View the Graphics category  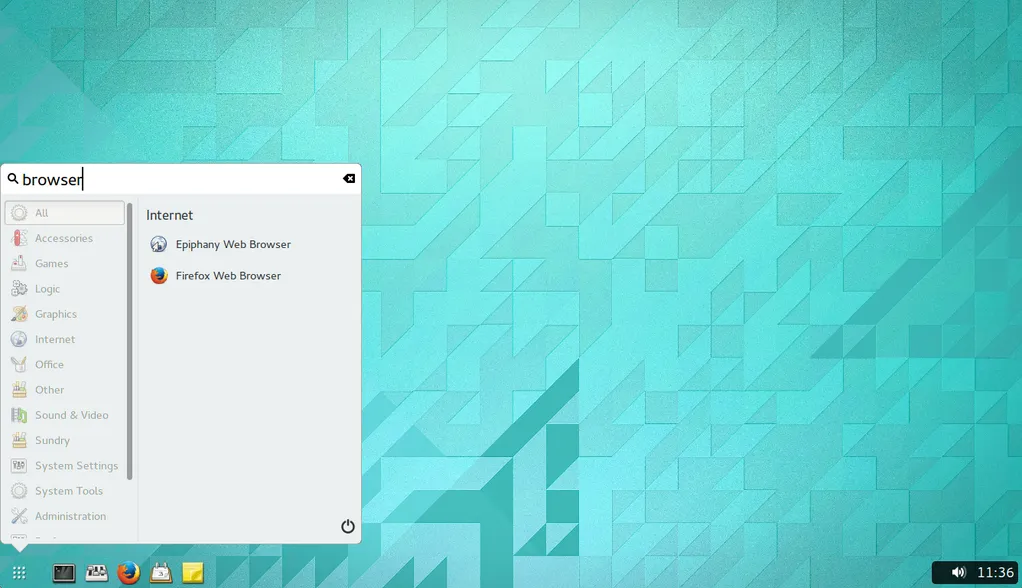click(57, 313)
